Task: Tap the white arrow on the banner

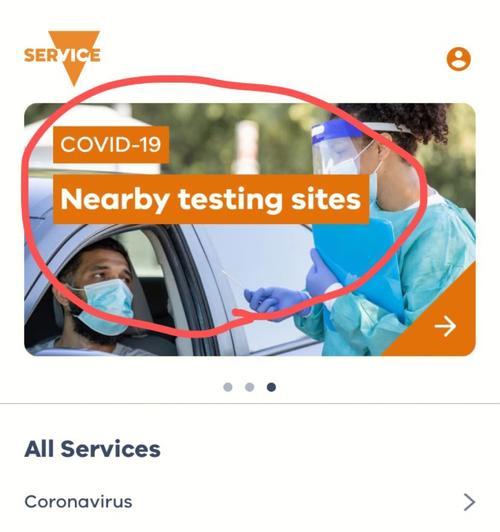Action: [445, 326]
